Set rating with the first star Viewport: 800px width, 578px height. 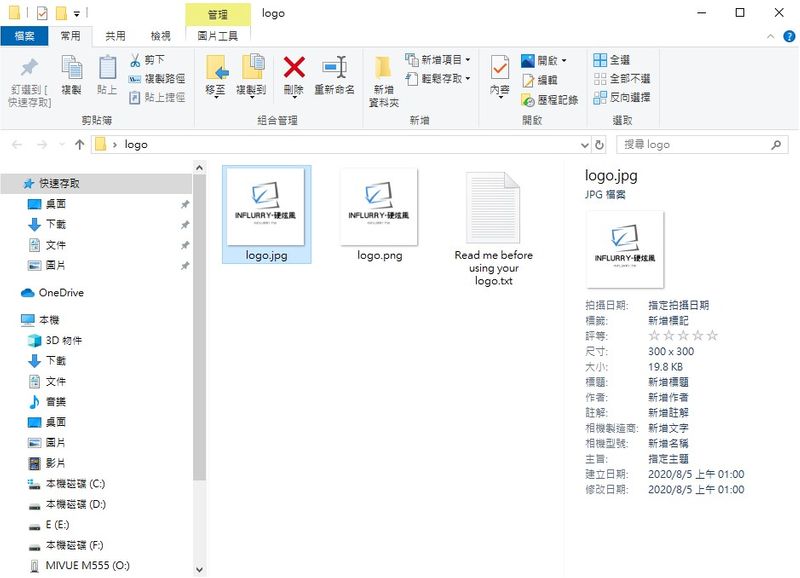[654, 336]
